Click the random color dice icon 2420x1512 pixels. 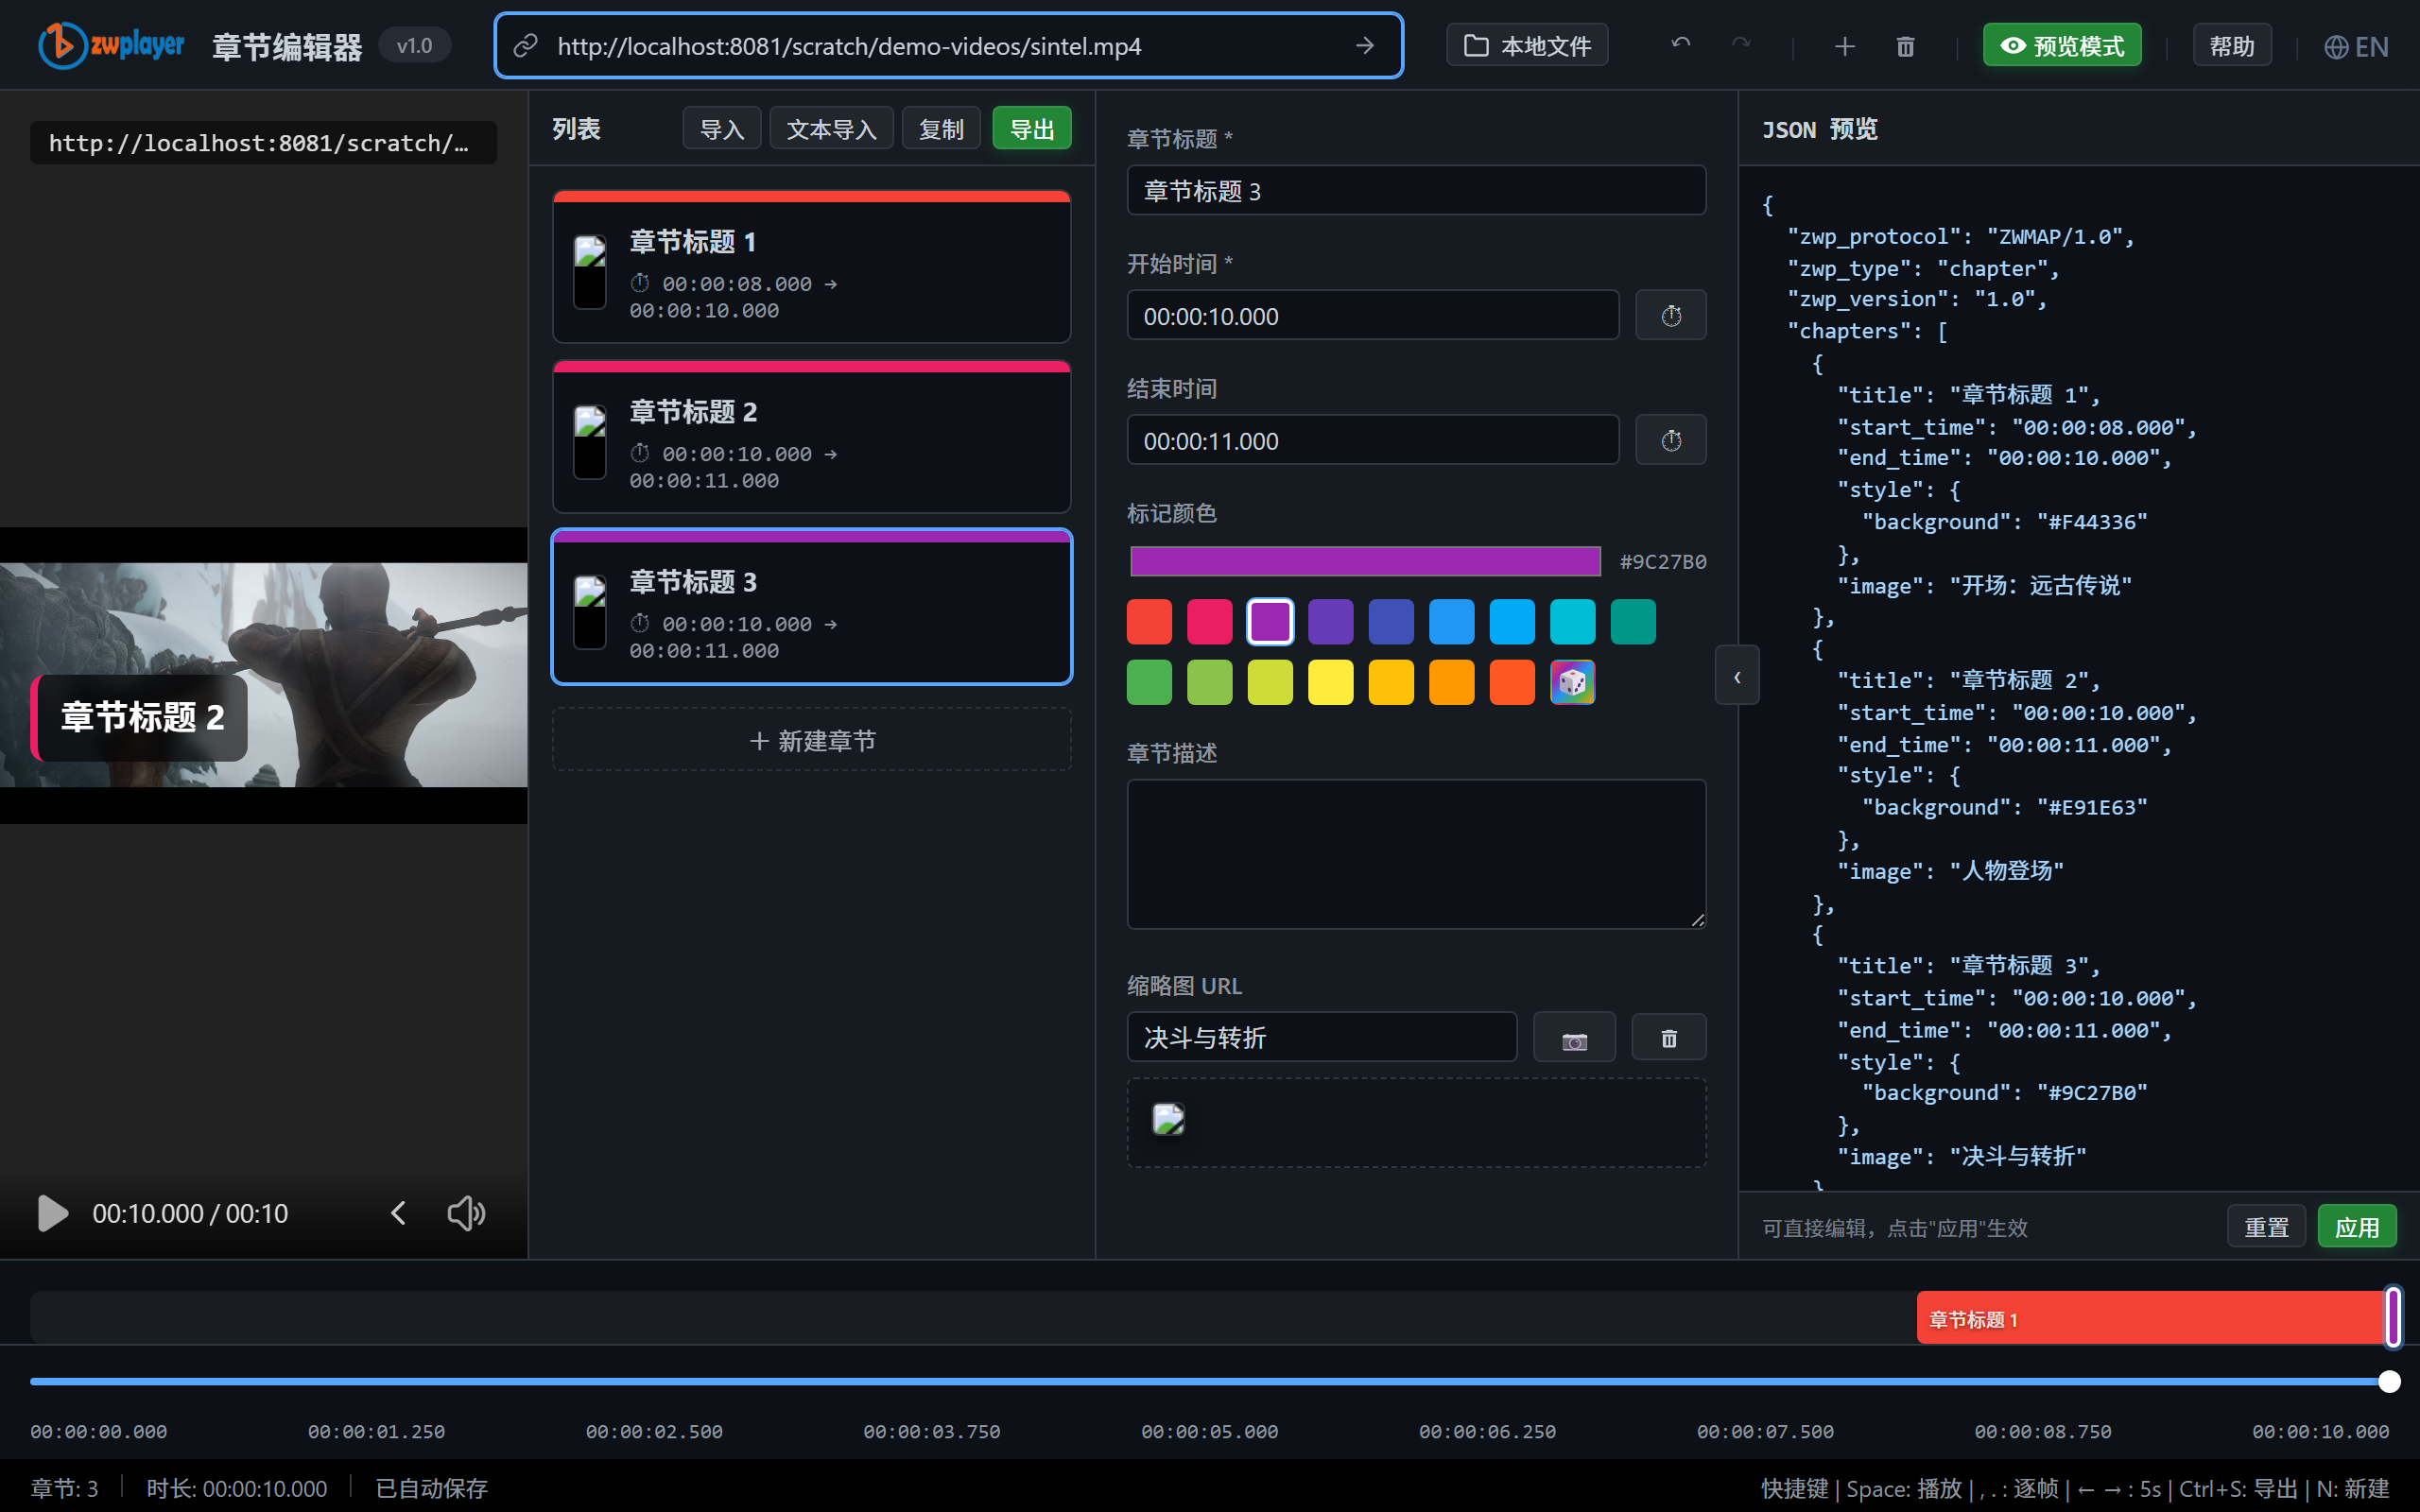point(1573,683)
